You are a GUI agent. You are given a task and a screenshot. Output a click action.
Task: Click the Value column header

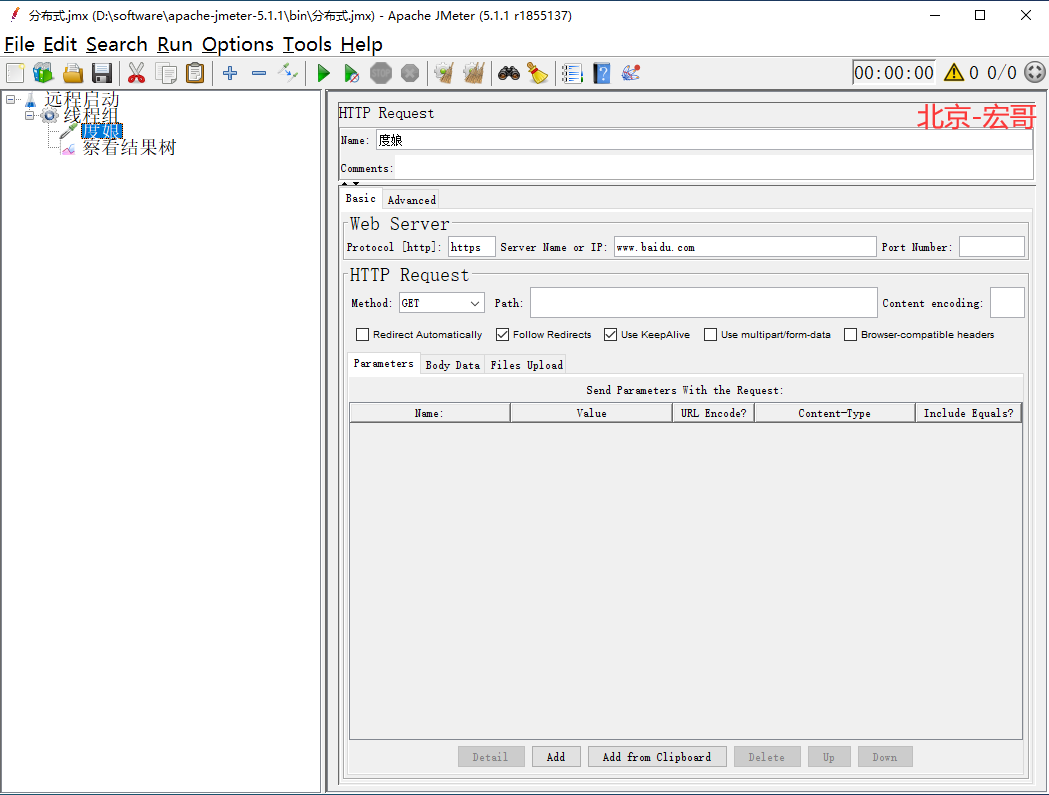tap(591, 413)
